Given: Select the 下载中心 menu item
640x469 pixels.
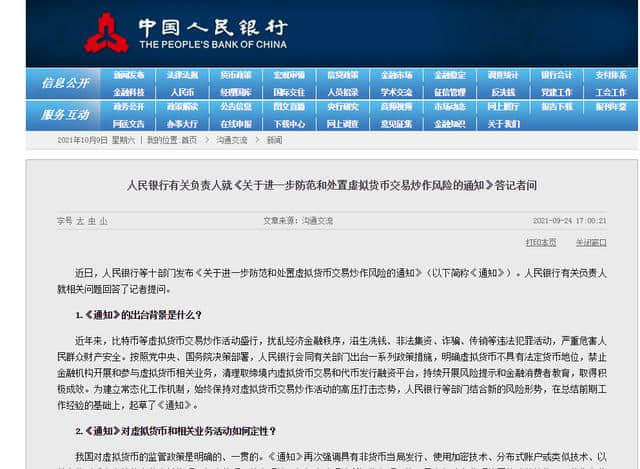Looking at the screenshot, I should tap(289, 124).
